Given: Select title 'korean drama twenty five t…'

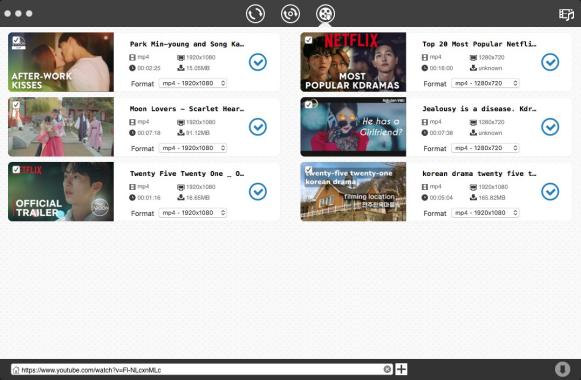Looking at the screenshot, I should pos(479,174).
